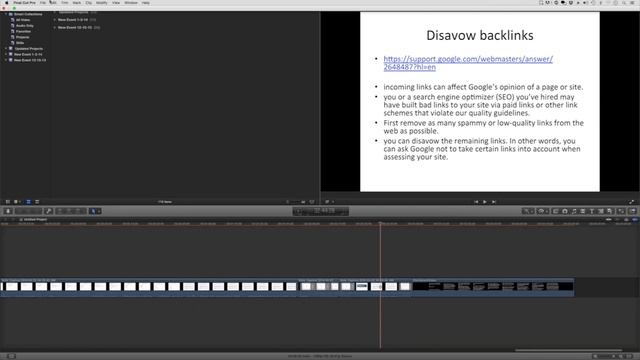Image resolution: width=640 pixels, height=360 pixels.
Task: Select Stills smart collection
Action: point(20,43)
